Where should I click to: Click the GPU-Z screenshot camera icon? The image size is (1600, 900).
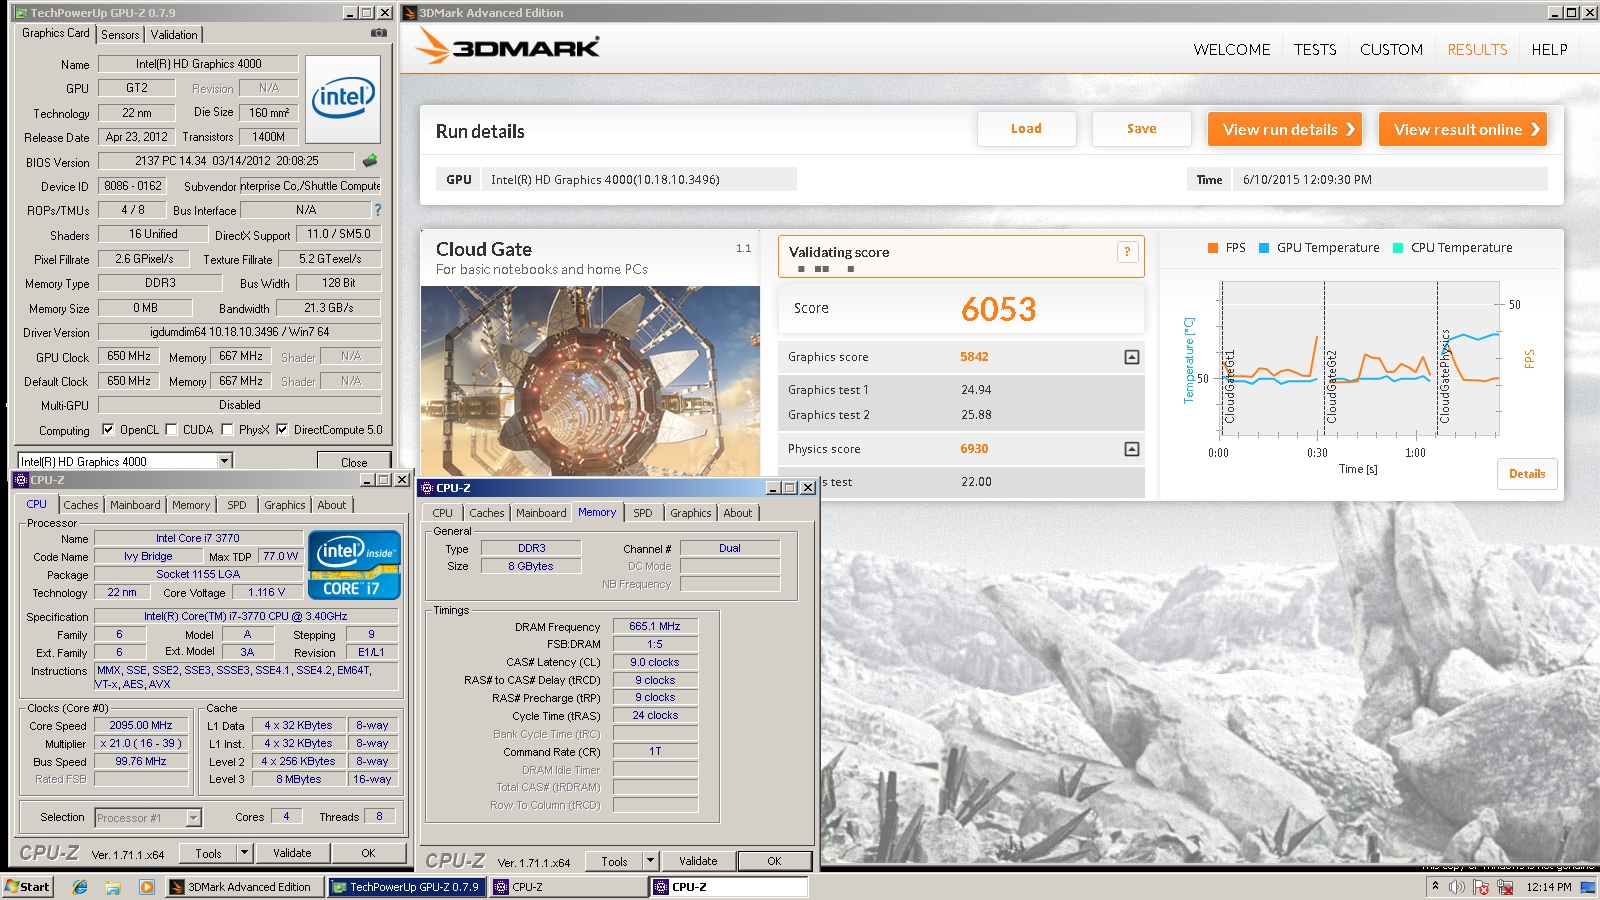click(379, 33)
